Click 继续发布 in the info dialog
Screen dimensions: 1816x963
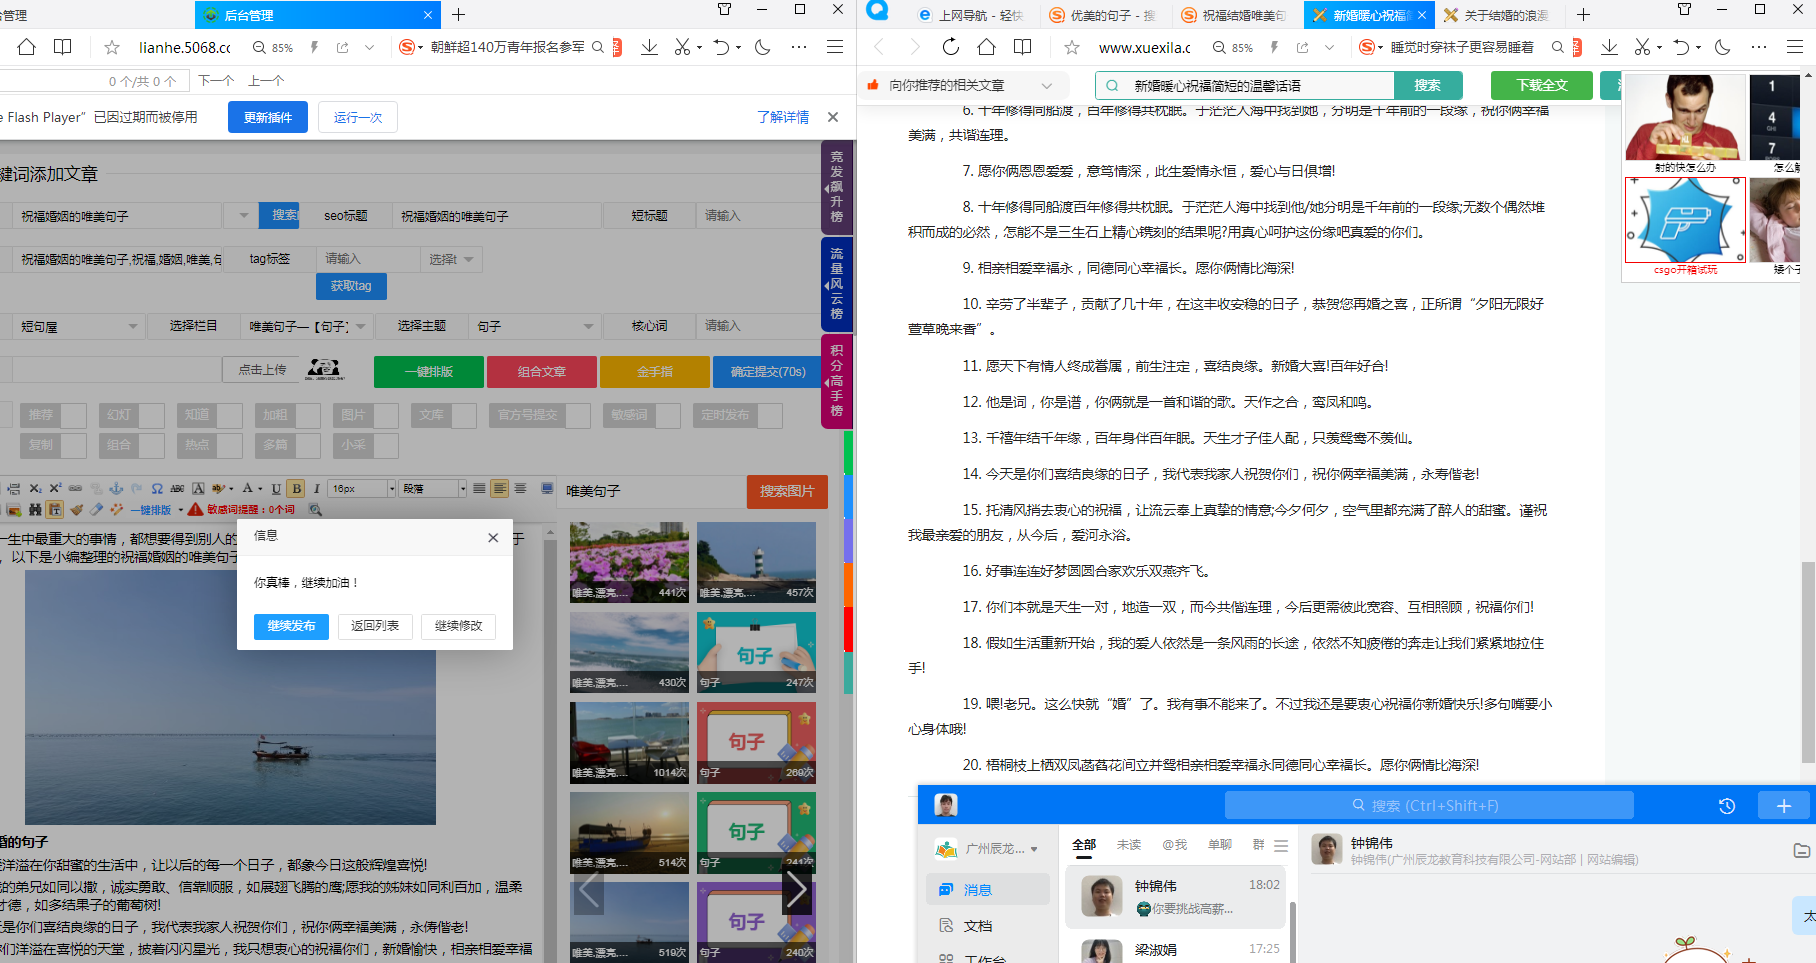(291, 626)
